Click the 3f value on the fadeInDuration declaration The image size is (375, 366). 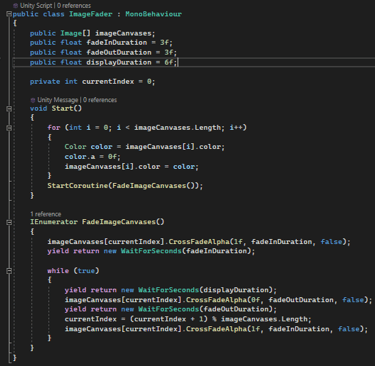(x=164, y=43)
